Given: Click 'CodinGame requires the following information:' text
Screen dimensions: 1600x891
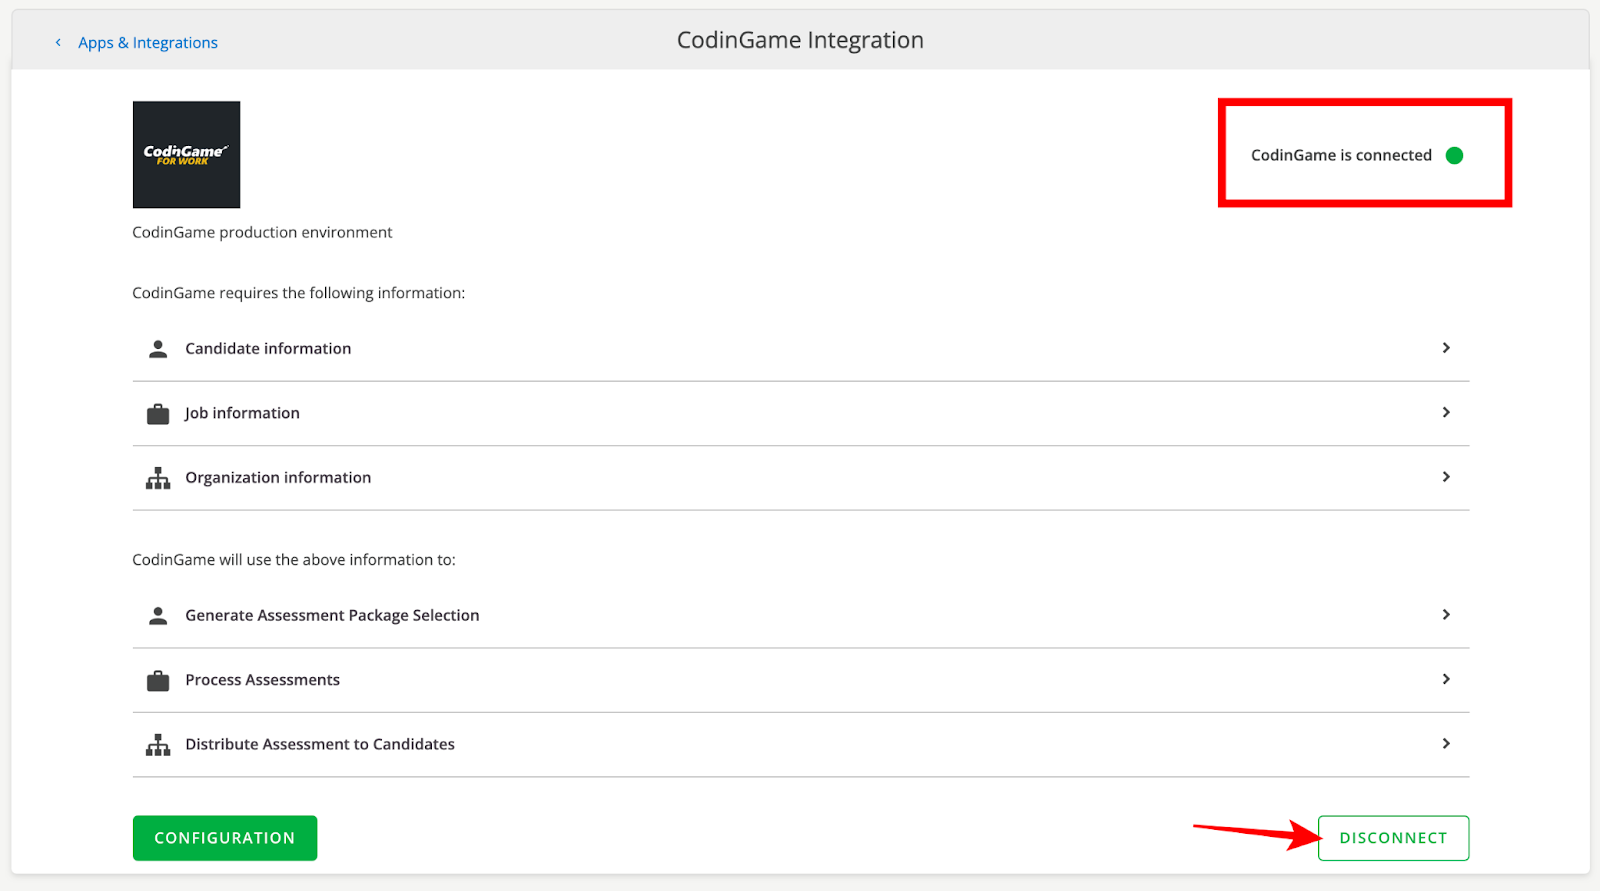Looking at the screenshot, I should 299,293.
